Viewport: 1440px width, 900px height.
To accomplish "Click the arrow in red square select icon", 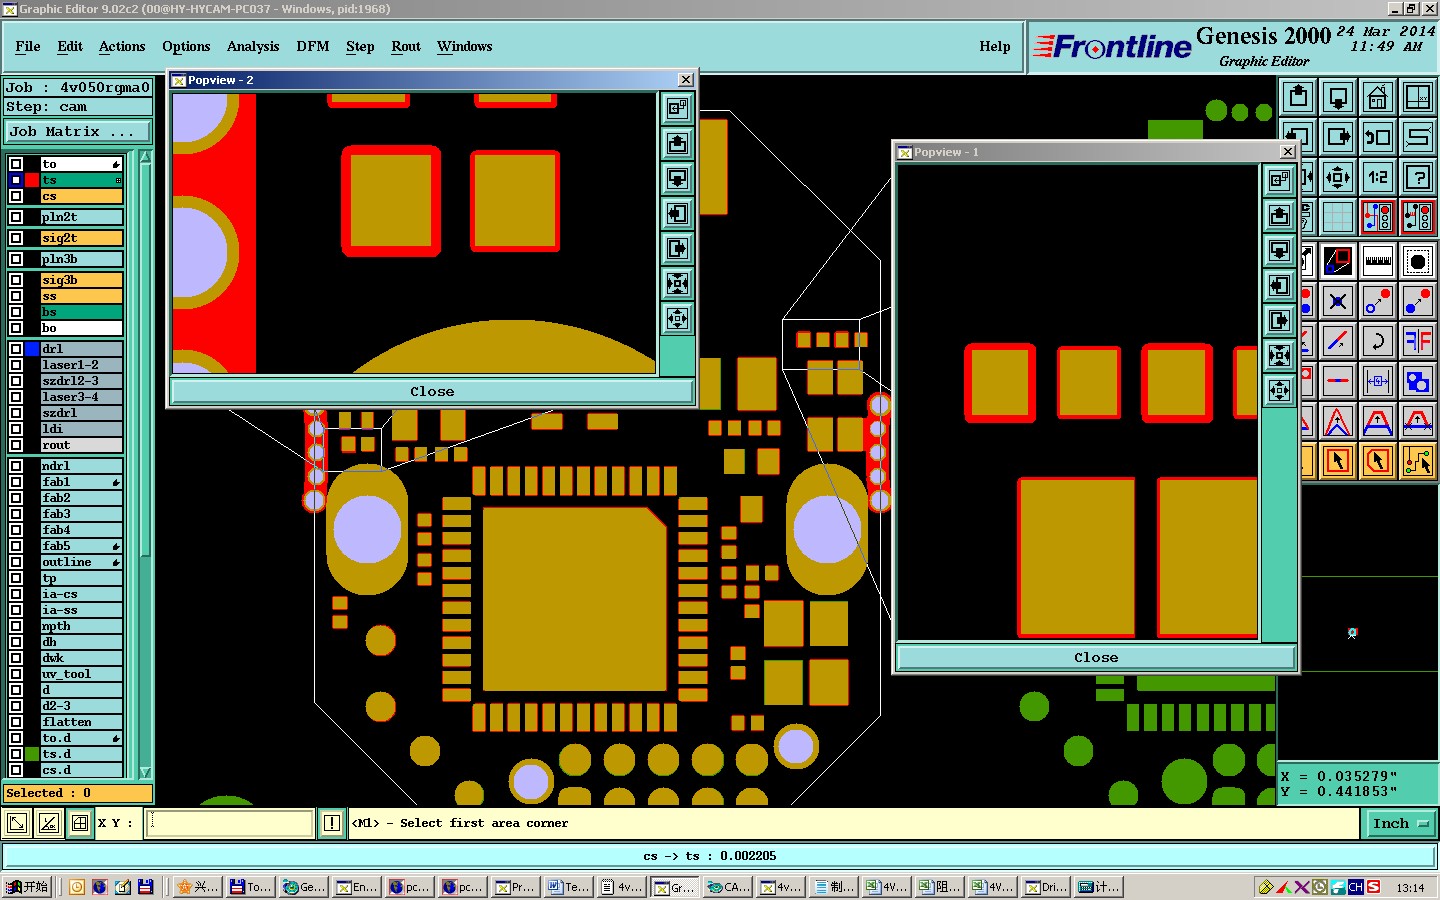I will [1338, 461].
